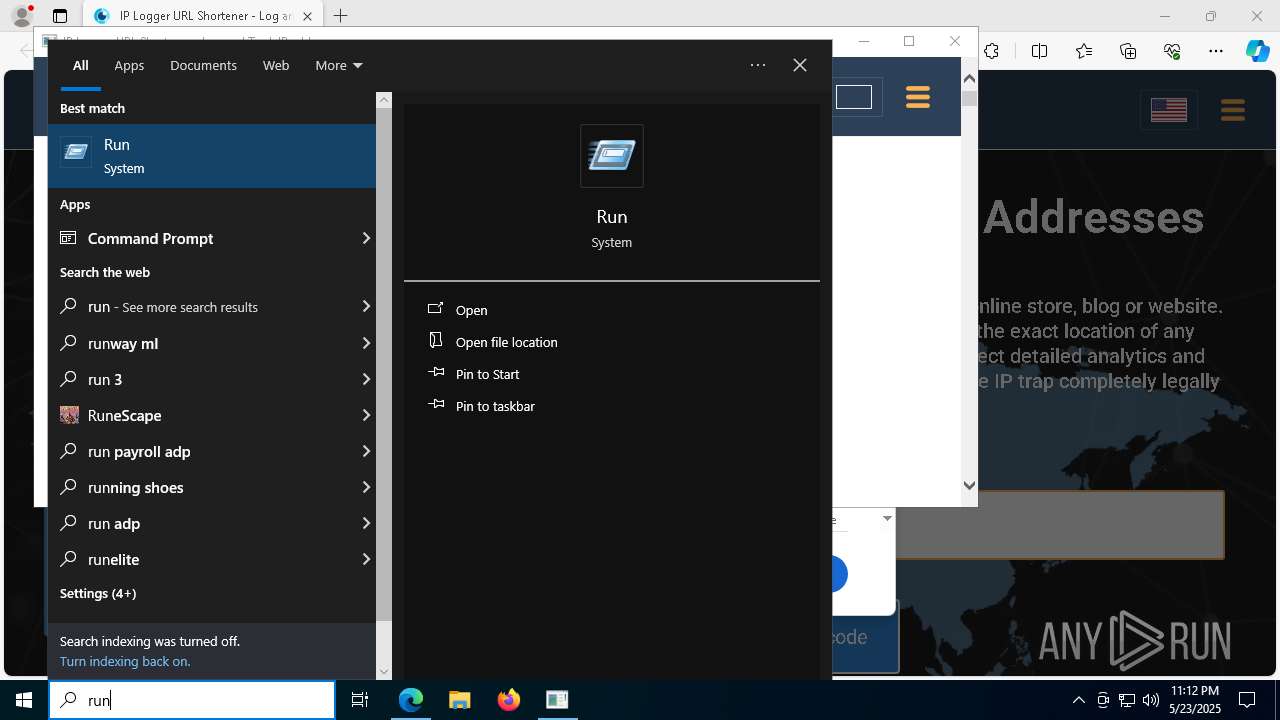Switch to the Documents search tab

(x=203, y=65)
